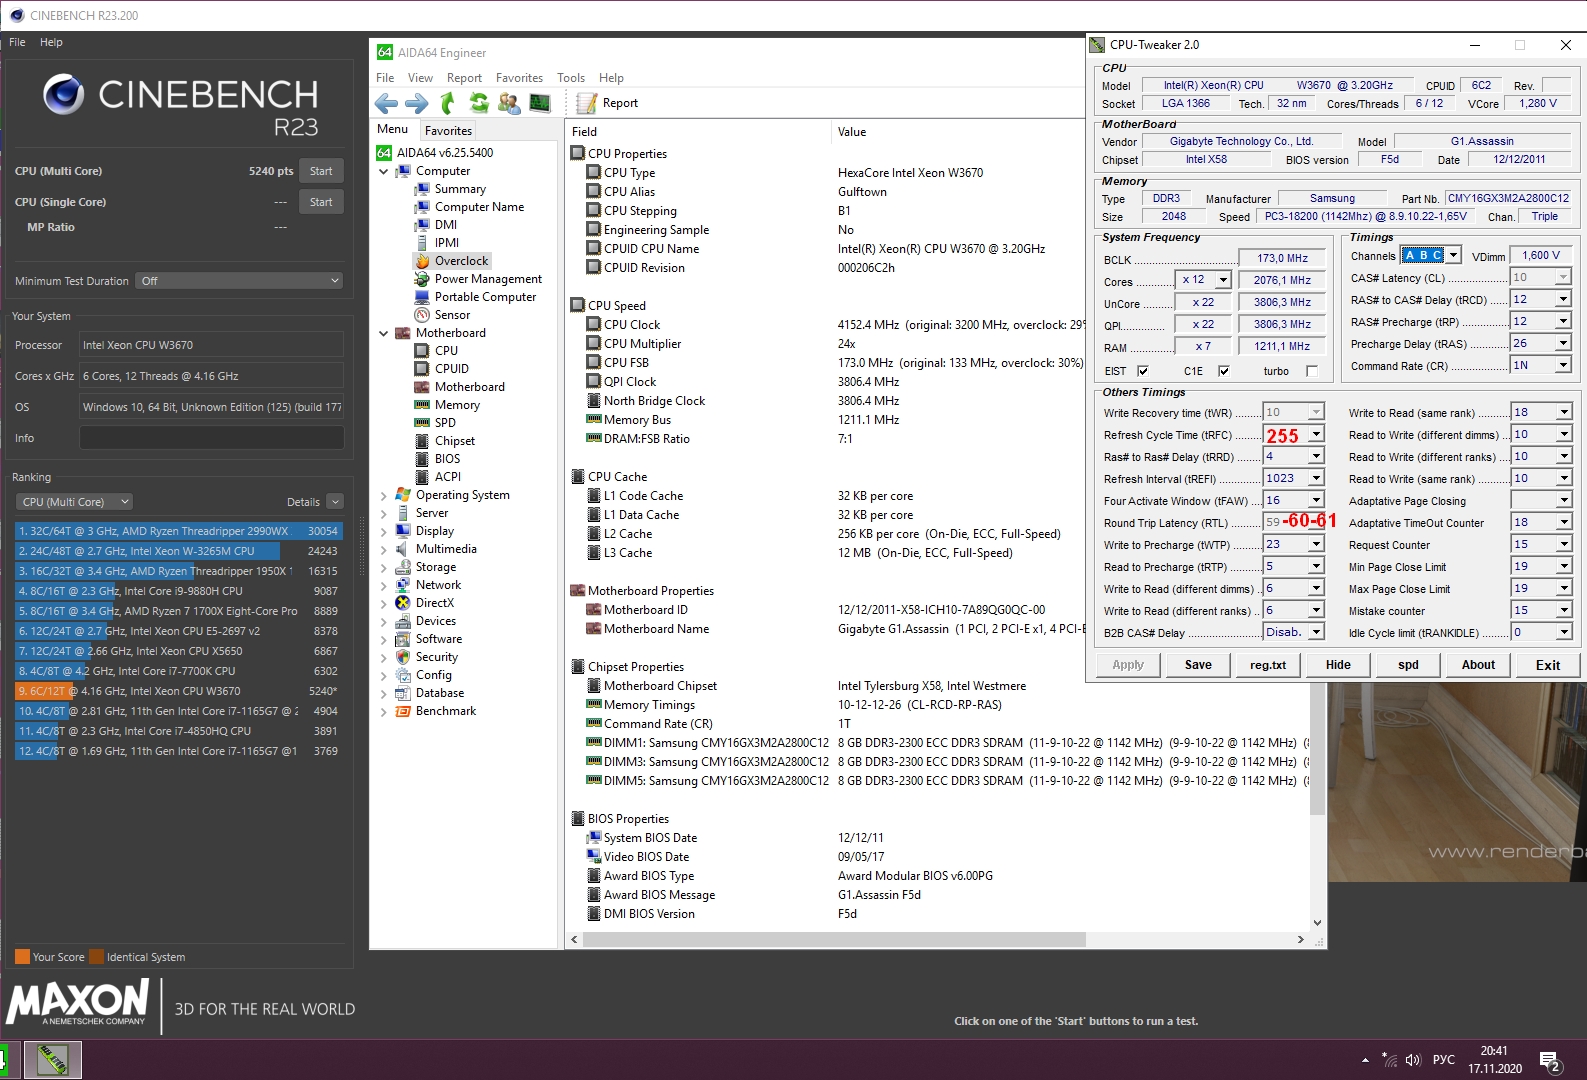The height and width of the screenshot is (1080, 1587).
Task: Enable the turbo checkbox in CPU-Tweaker
Action: click(x=1312, y=371)
